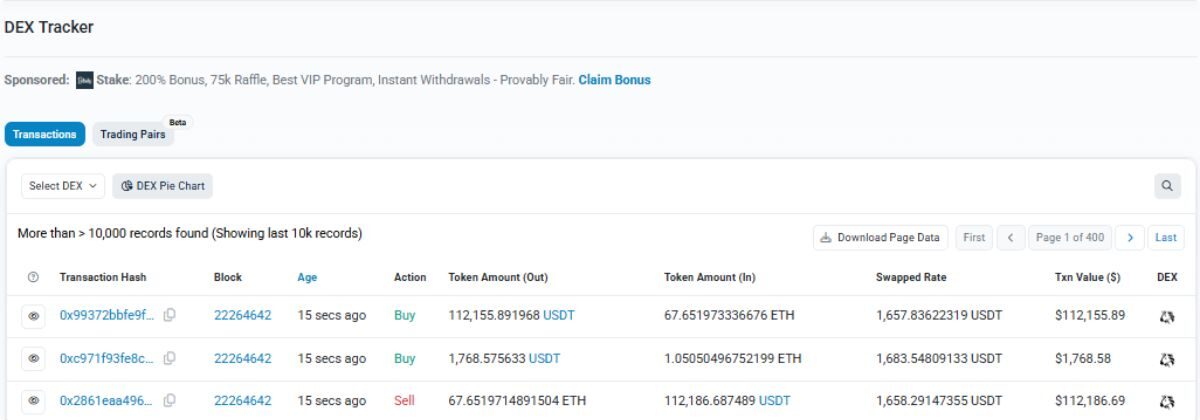Toggle the Age column header format
Screen dimensions: 1200x420
(x=307, y=277)
